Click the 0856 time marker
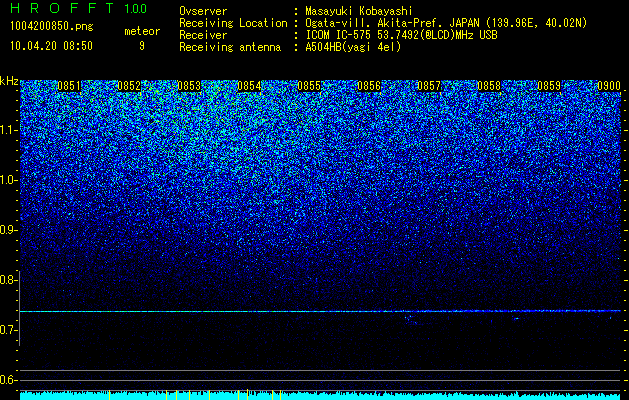Viewport: 629px width, 400px height. click(x=369, y=86)
